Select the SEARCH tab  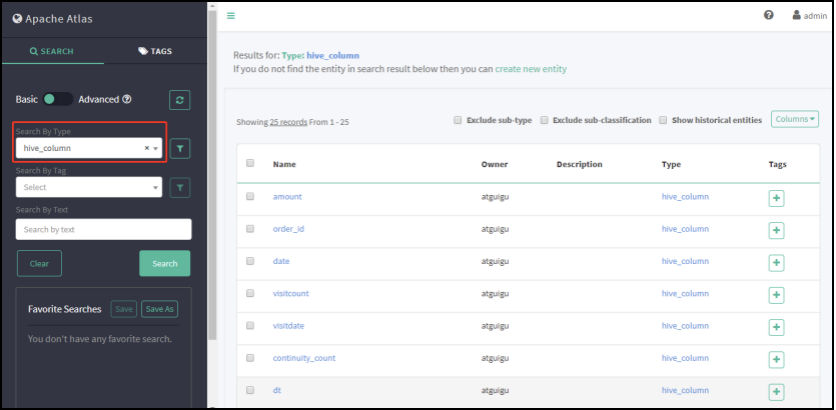coord(52,51)
